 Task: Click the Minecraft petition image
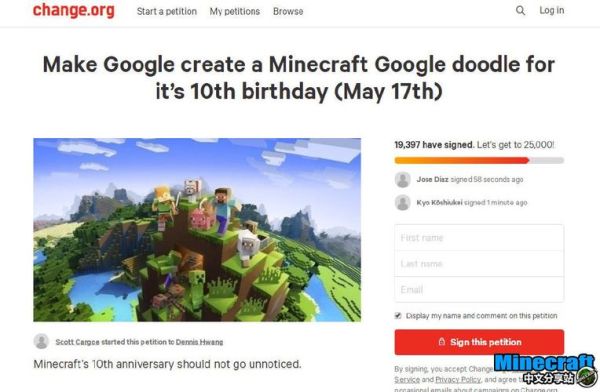(197, 230)
